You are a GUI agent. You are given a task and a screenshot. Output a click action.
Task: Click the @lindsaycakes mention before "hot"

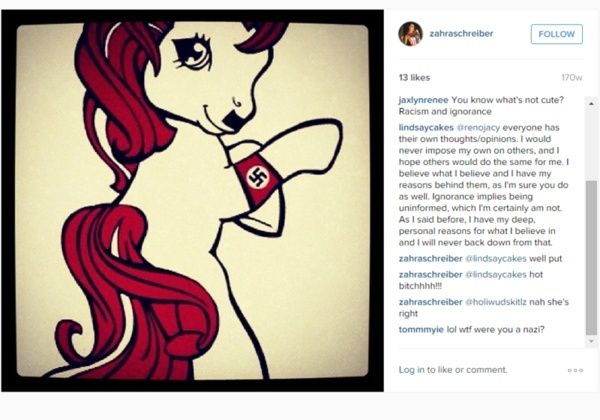click(x=496, y=275)
